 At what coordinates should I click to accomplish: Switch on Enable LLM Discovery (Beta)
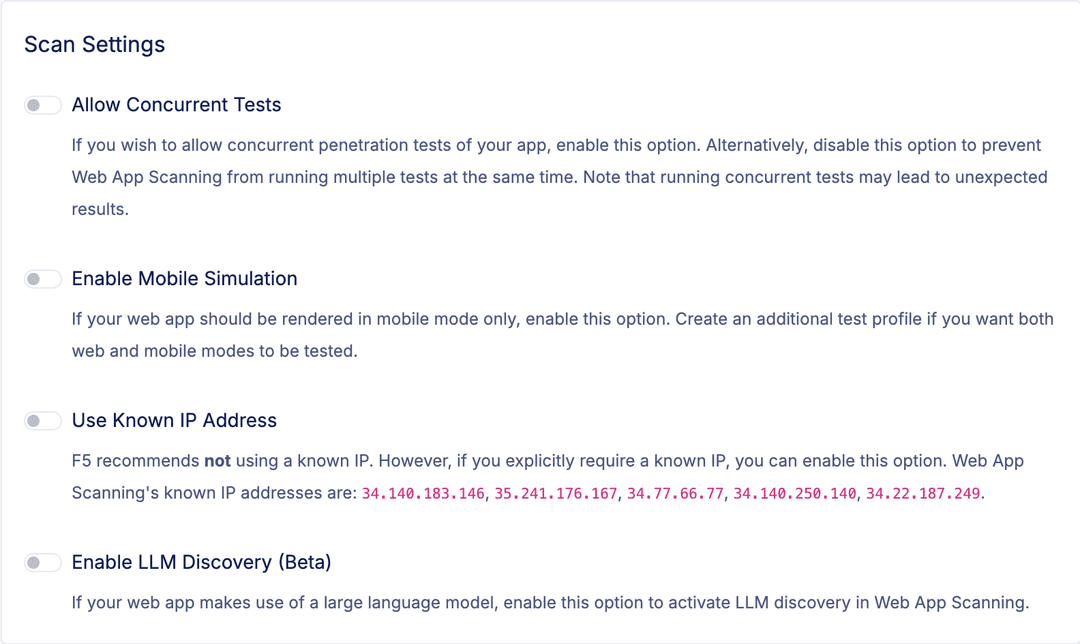tap(43, 563)
